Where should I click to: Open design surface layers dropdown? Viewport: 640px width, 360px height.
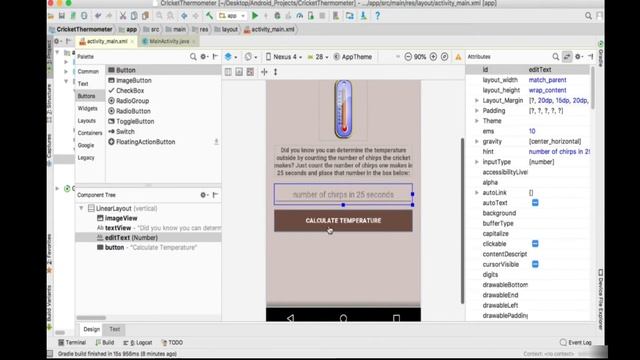click(x=231, y=57)
